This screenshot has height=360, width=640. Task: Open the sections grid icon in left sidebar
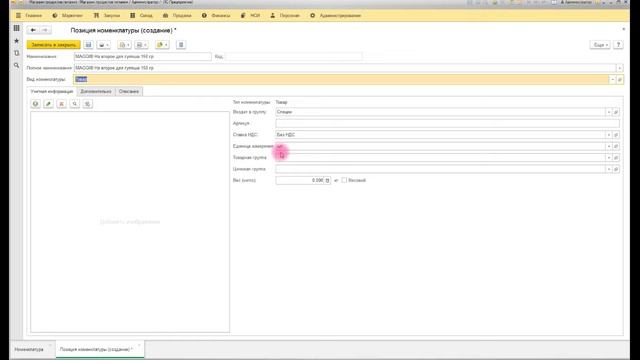click(x=16, y=28)
